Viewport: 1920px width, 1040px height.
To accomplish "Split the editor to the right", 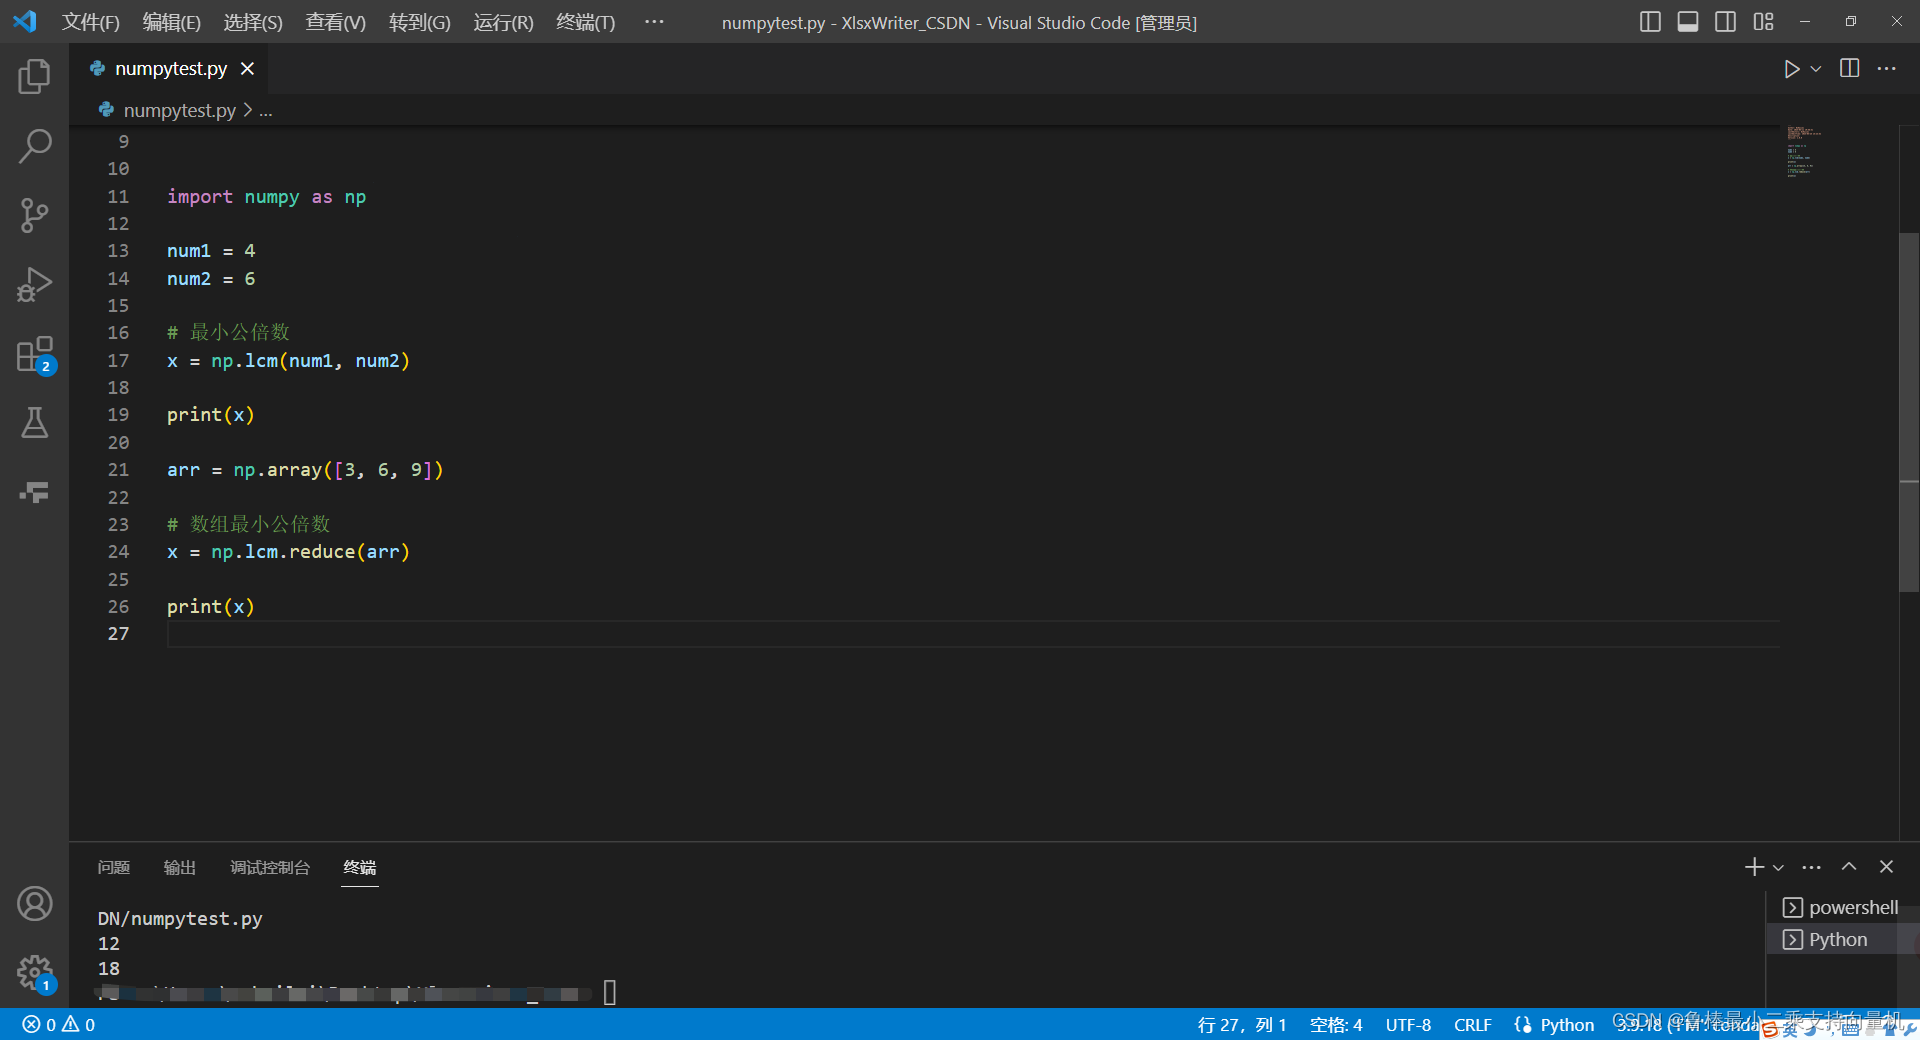I will tap(1850, 68).
